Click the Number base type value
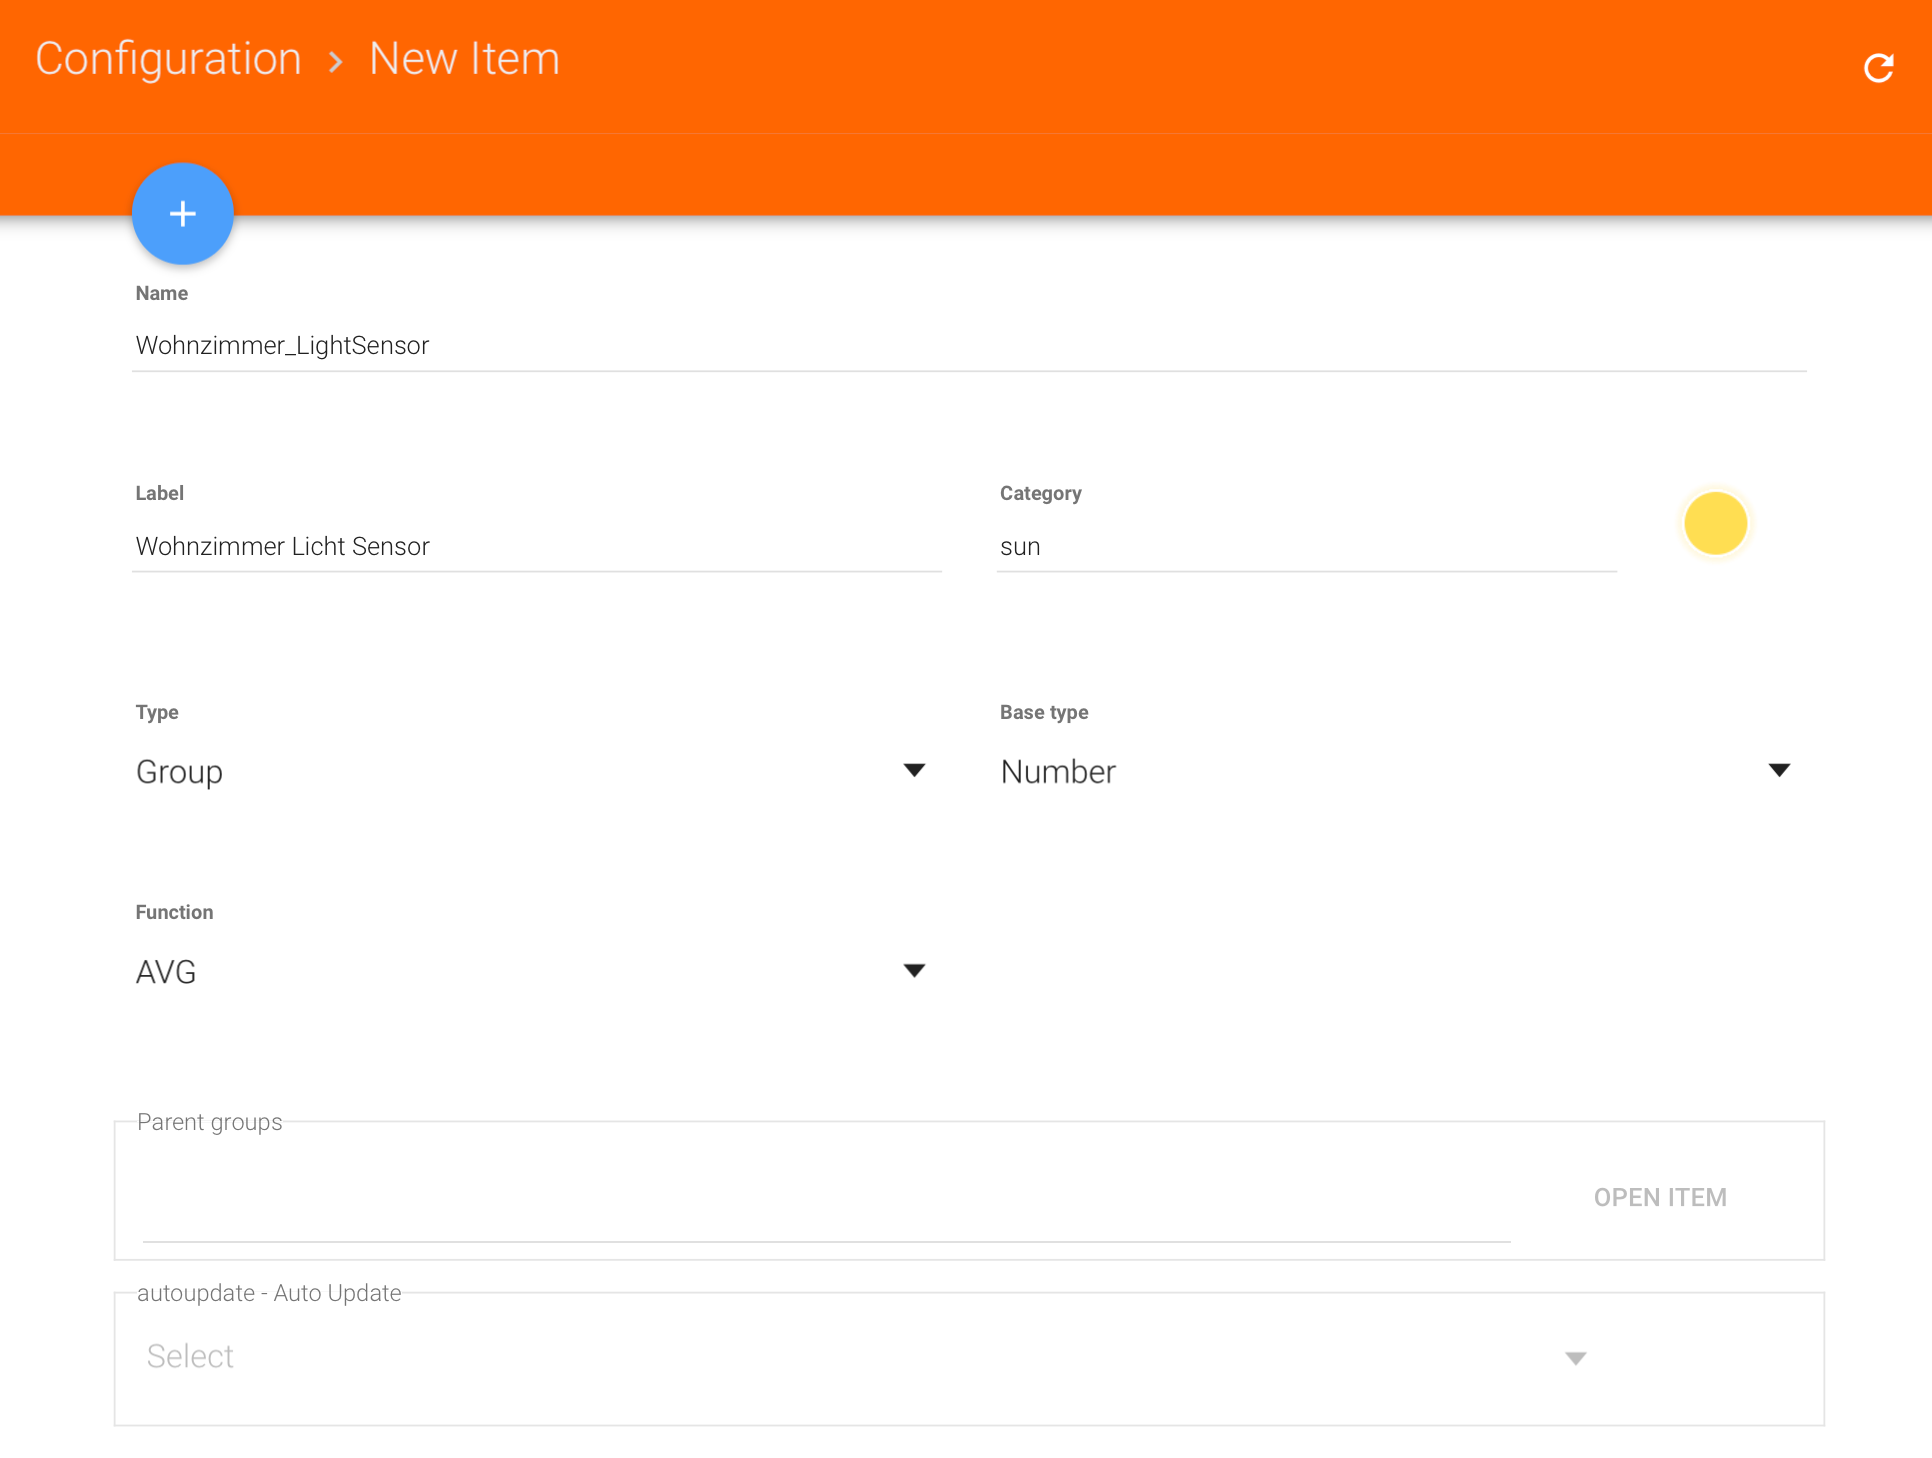The height and width of the screenshot is (1458, 1932). [x=1058, y=771]
